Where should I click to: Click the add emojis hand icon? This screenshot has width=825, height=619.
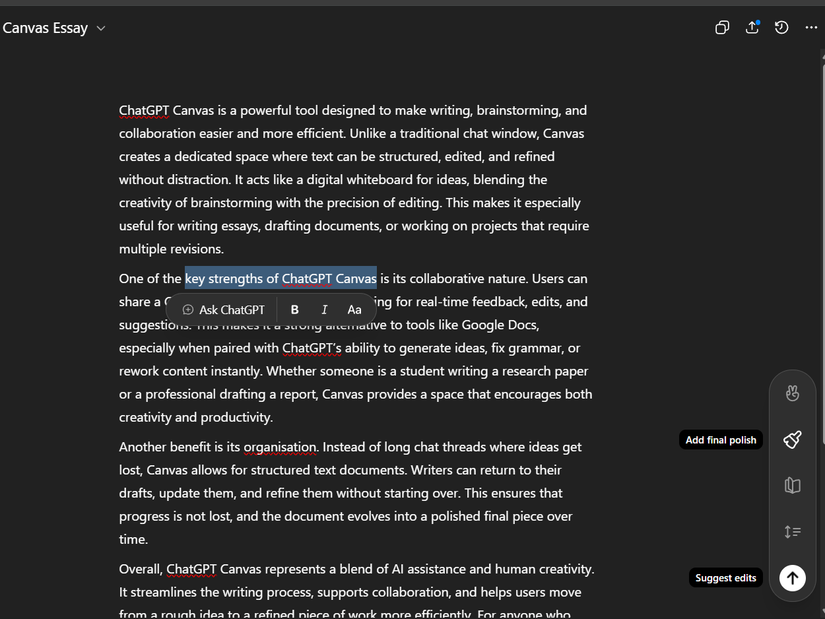pyautogui.click(x=792, y=393)
